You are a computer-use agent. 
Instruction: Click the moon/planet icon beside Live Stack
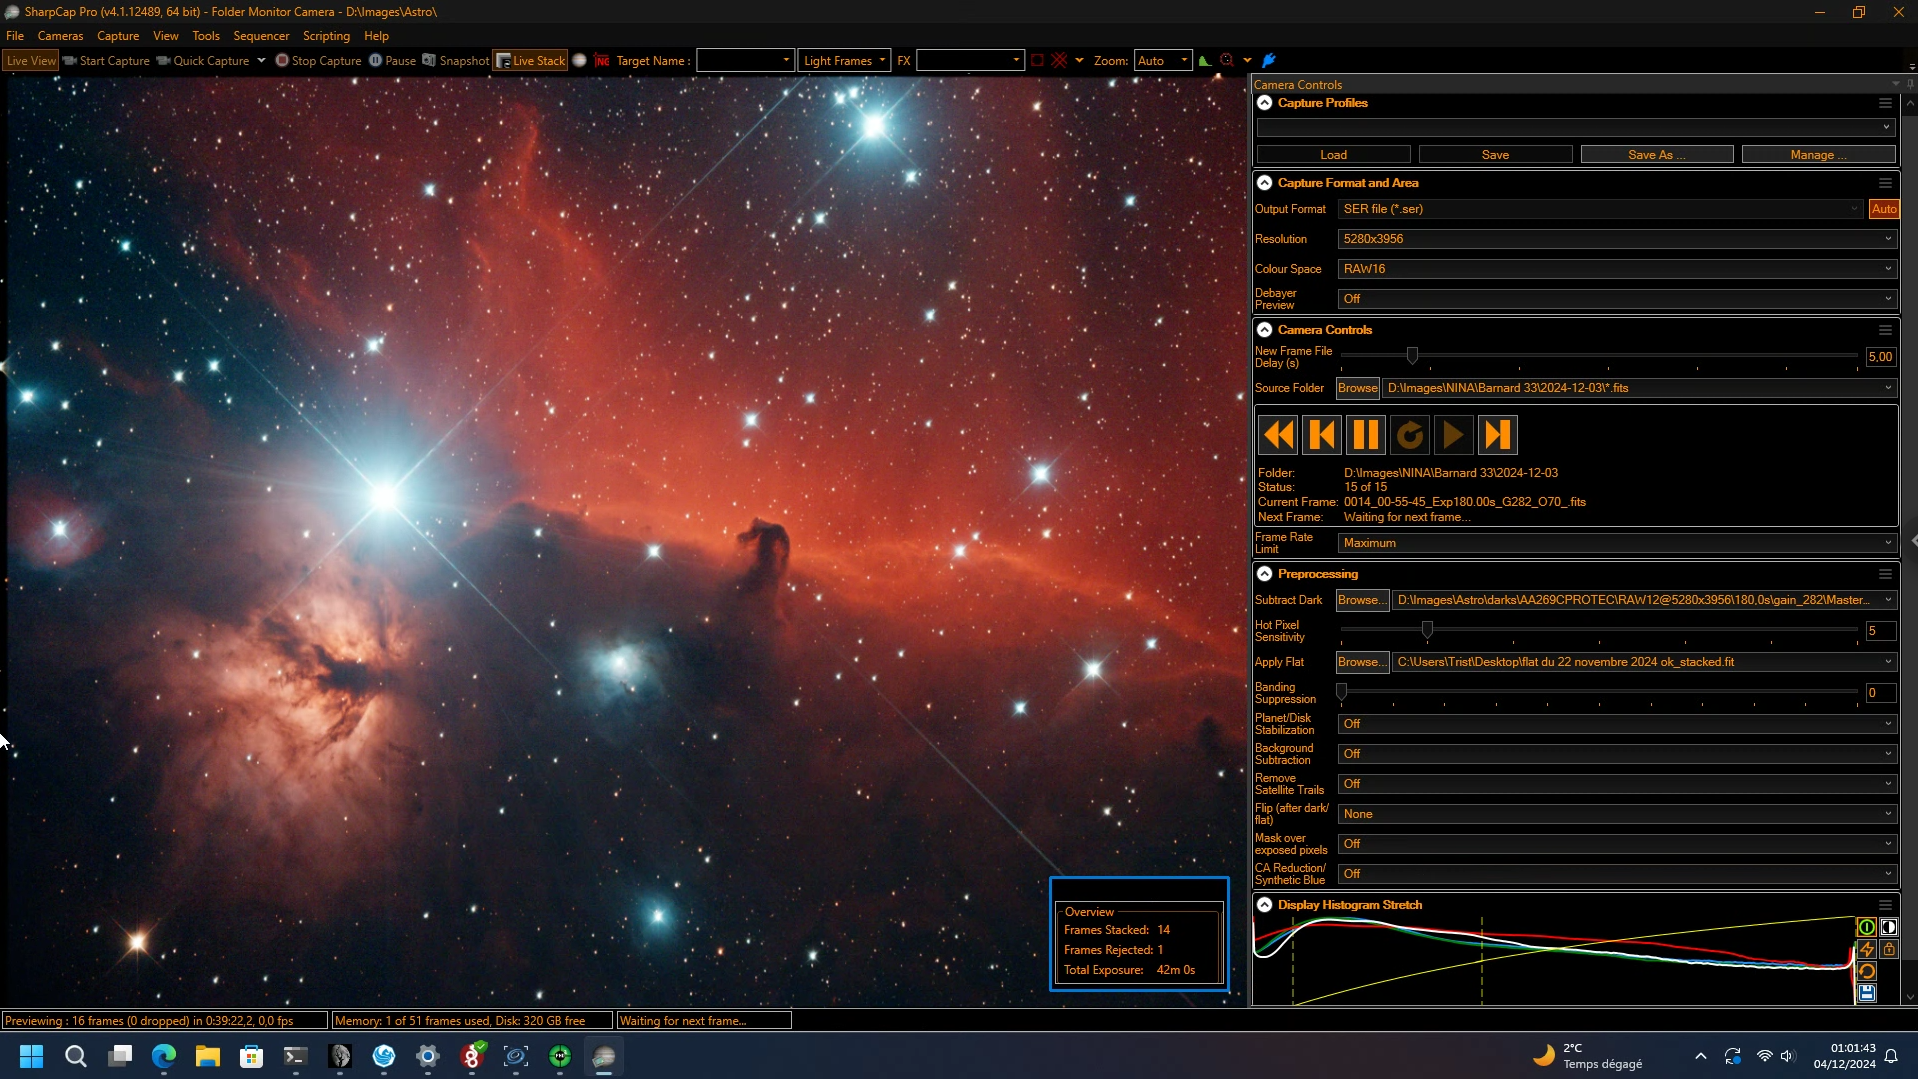(x=579, y=61)
